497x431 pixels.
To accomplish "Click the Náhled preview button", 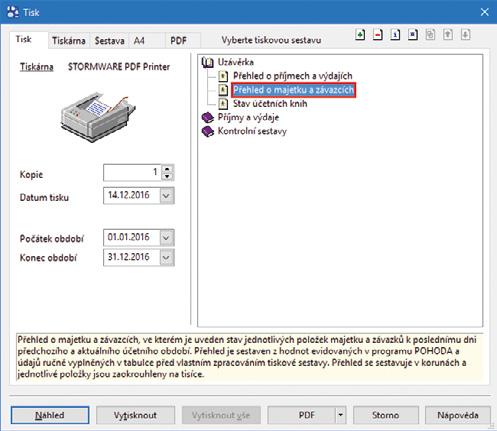I will 50,415.
